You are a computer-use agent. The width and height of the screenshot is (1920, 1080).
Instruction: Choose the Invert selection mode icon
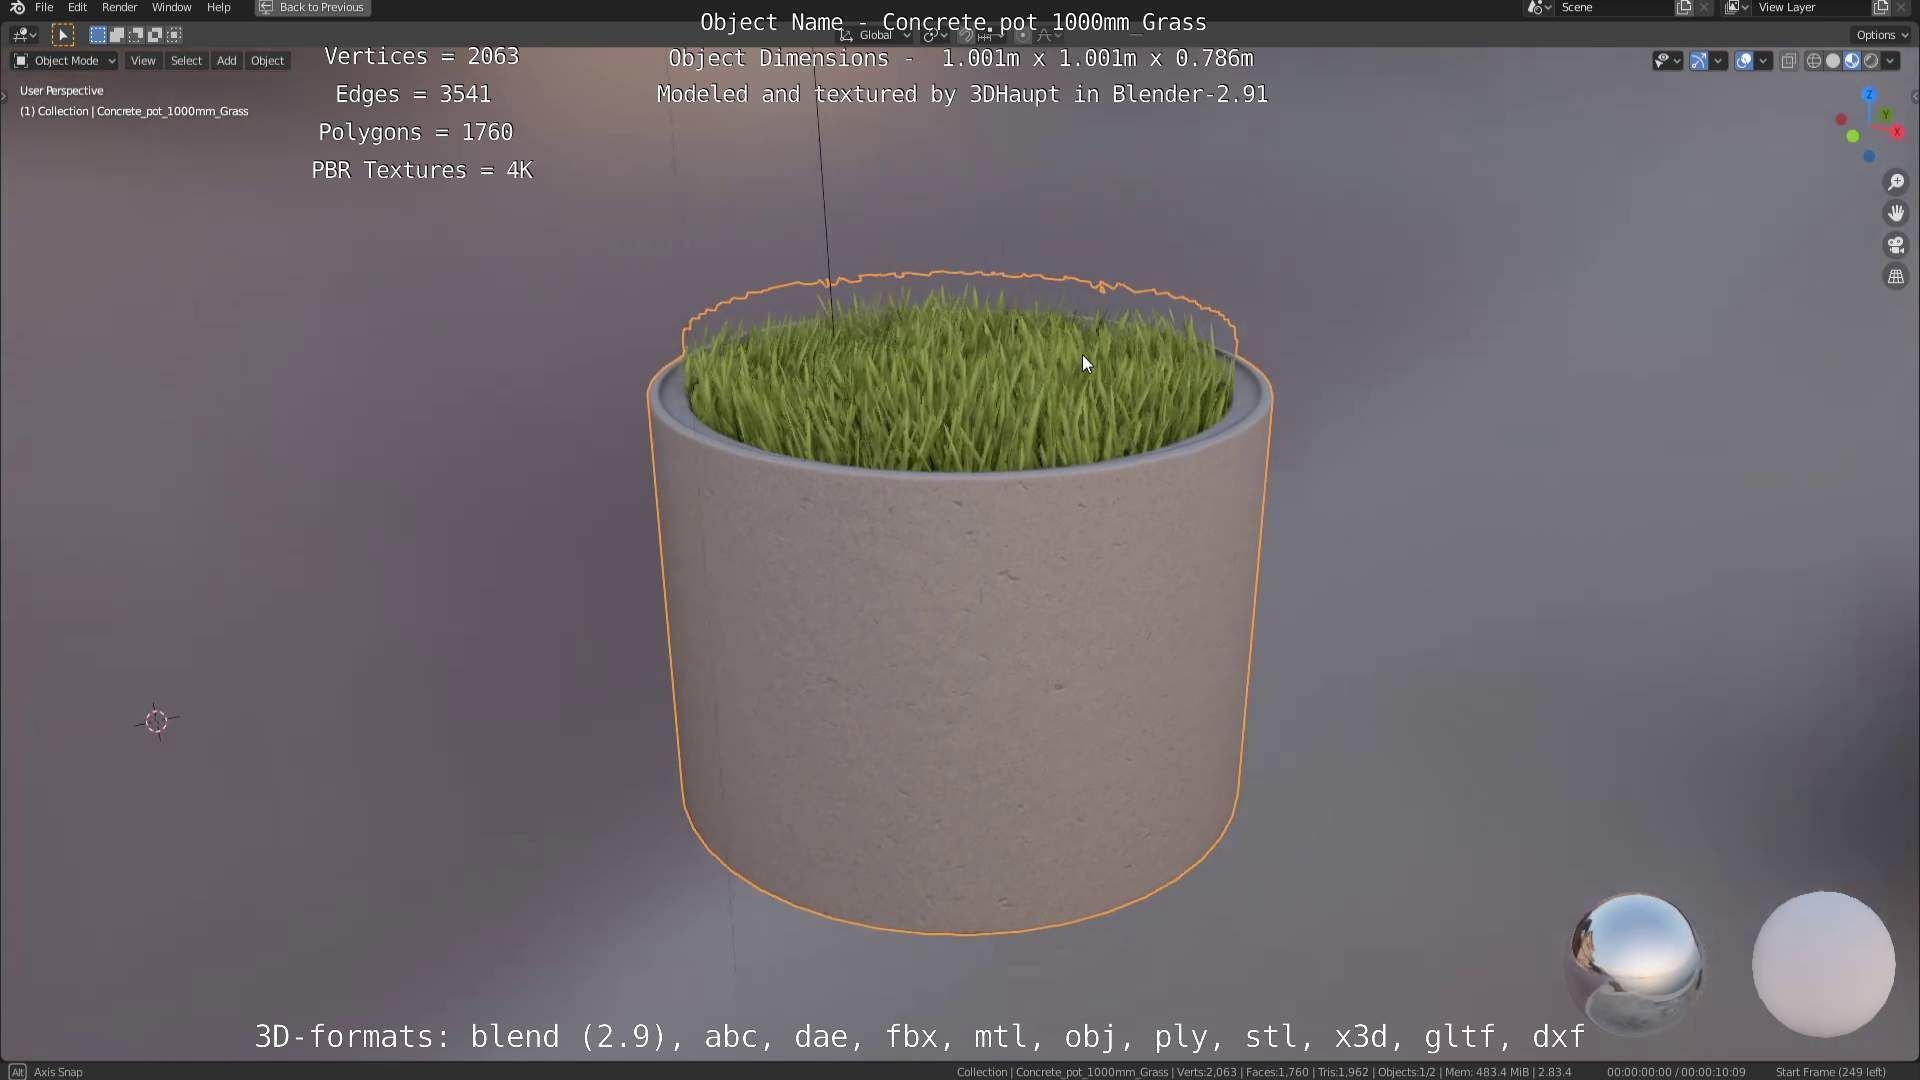pyautogui.click(x=155, y=35)
